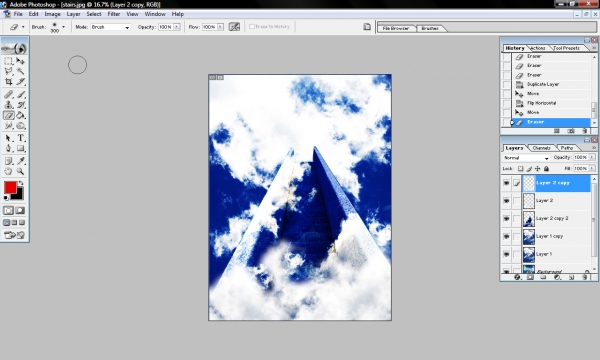Toggle lock transparent pixels

[x=520, y=169]
